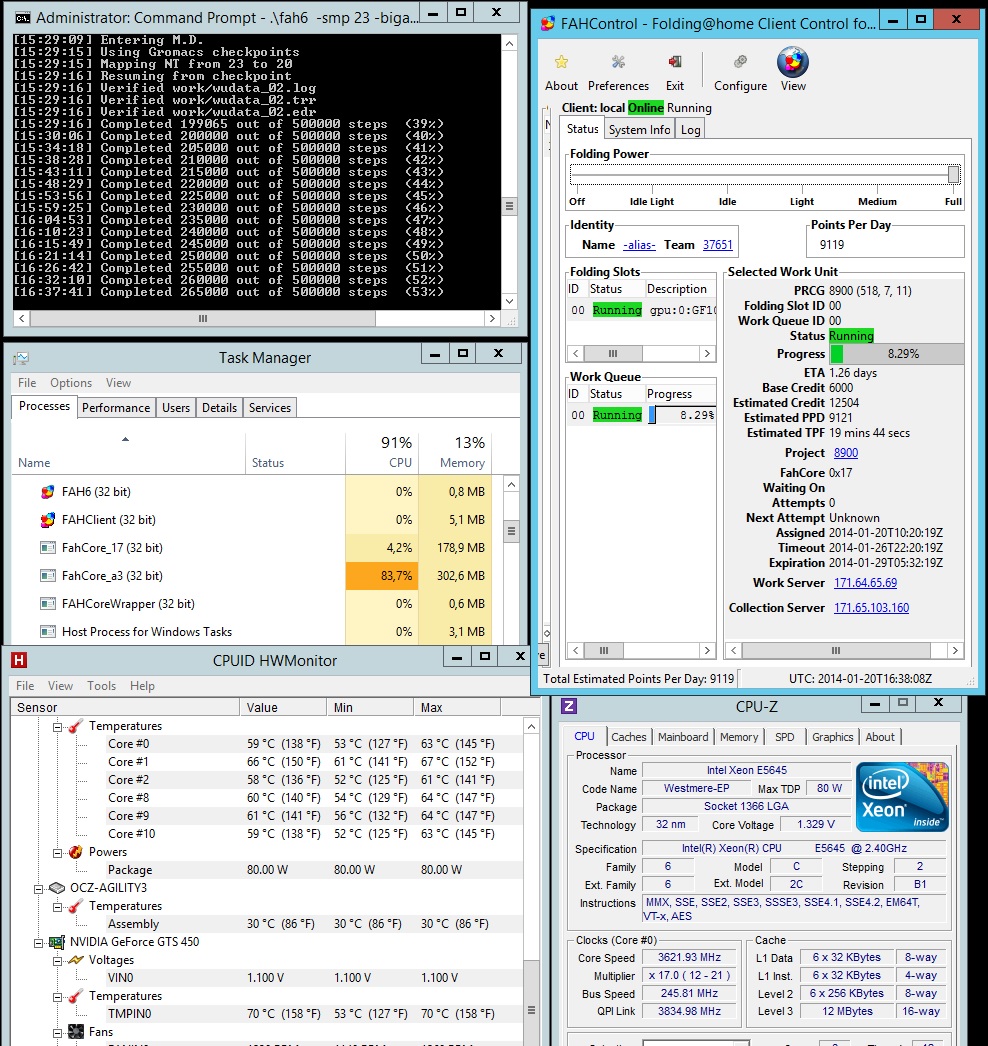Open the Services tab in Task Manager
Screen dimensions: 988x1046
[x=270, y=408]
